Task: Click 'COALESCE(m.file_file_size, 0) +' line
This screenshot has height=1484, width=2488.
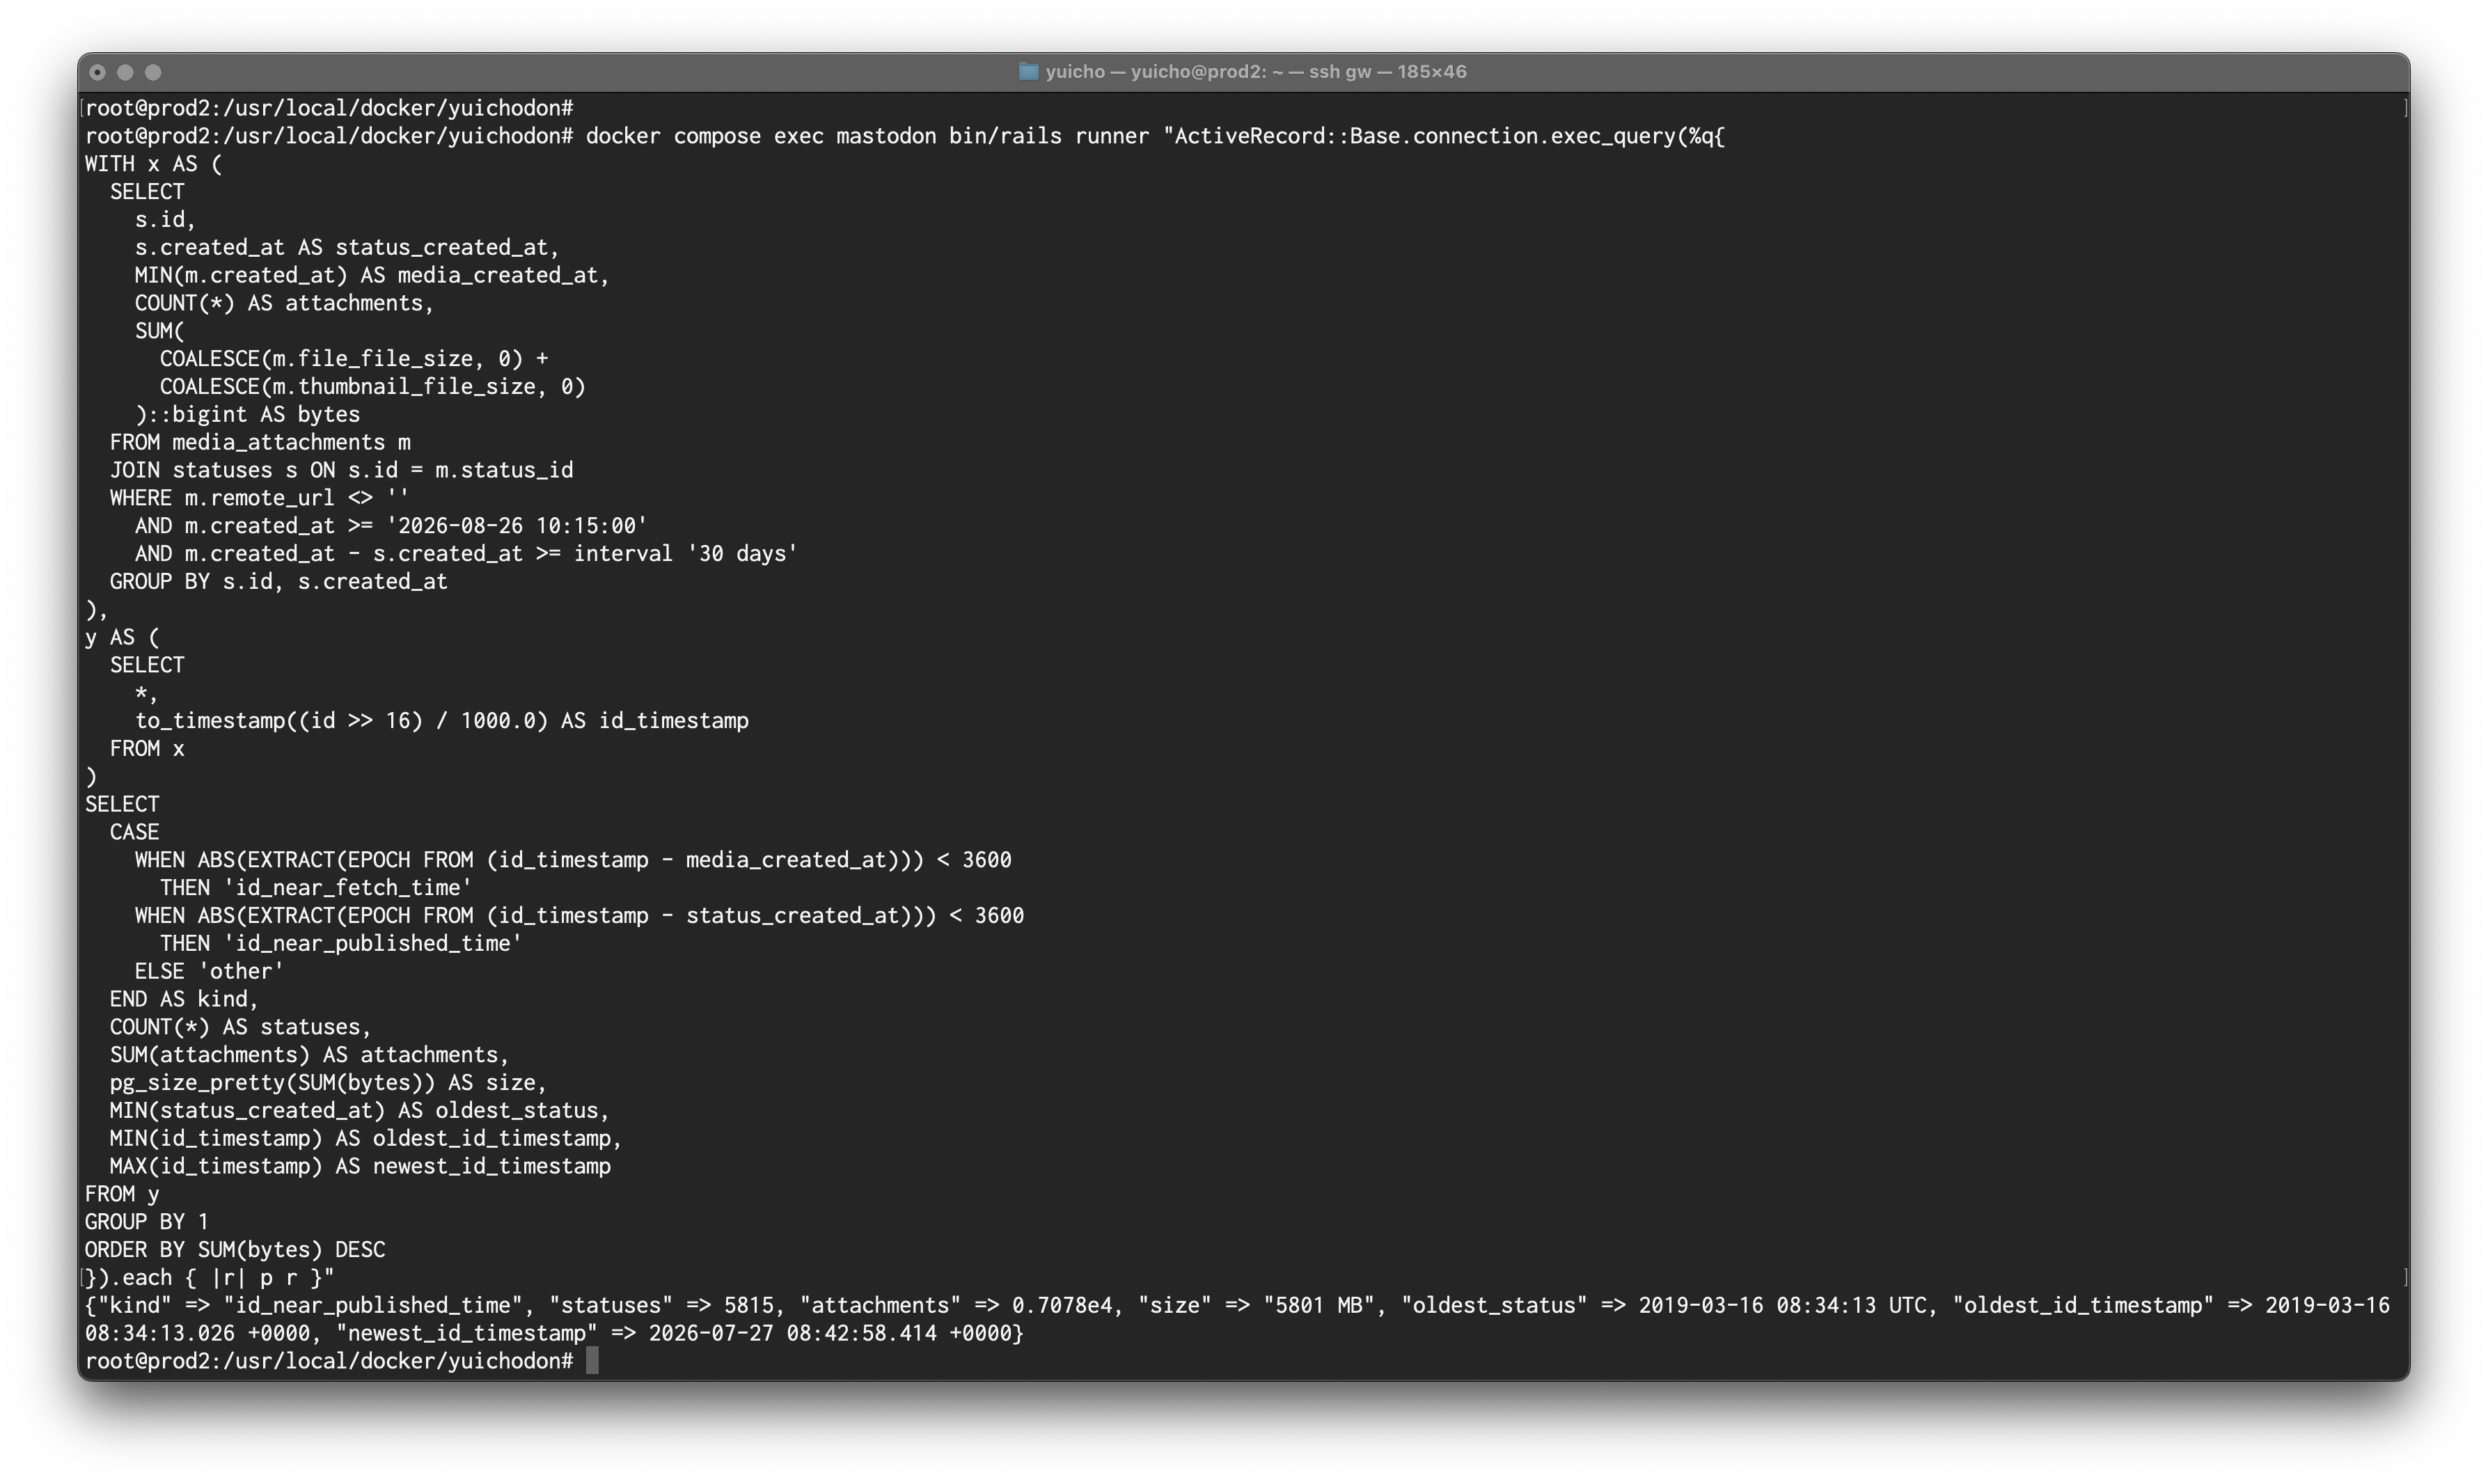Action: click(354, 359)
